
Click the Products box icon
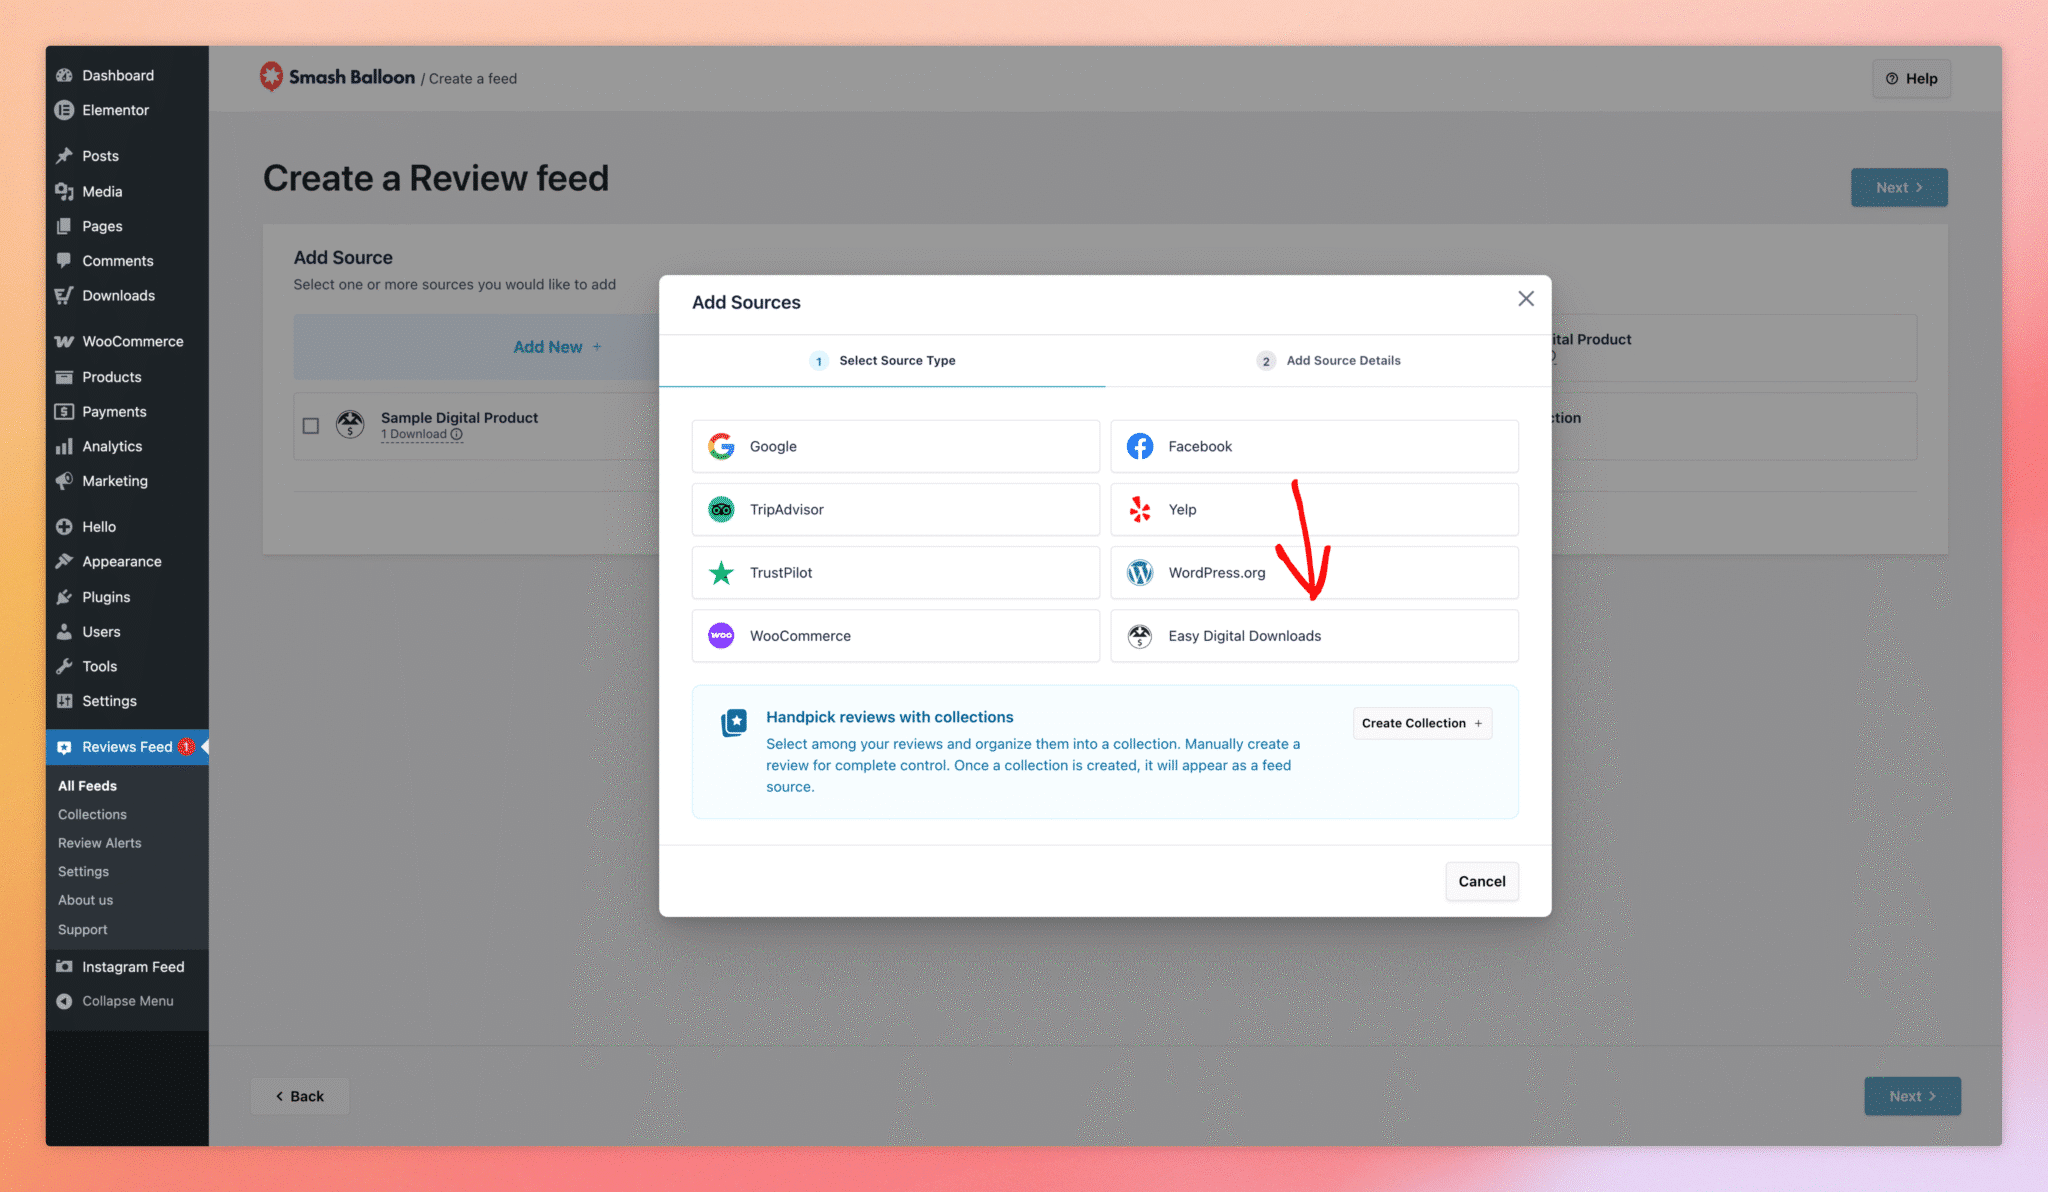tap(64, 377)
